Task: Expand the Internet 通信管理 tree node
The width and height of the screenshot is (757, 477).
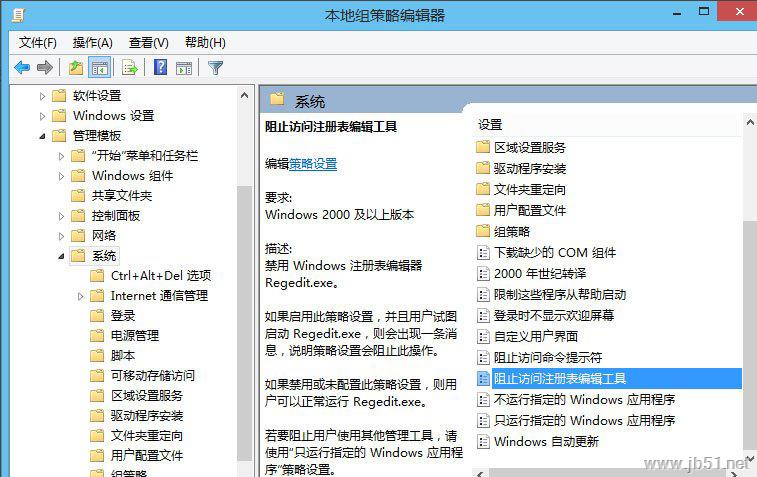Action: 80,296
